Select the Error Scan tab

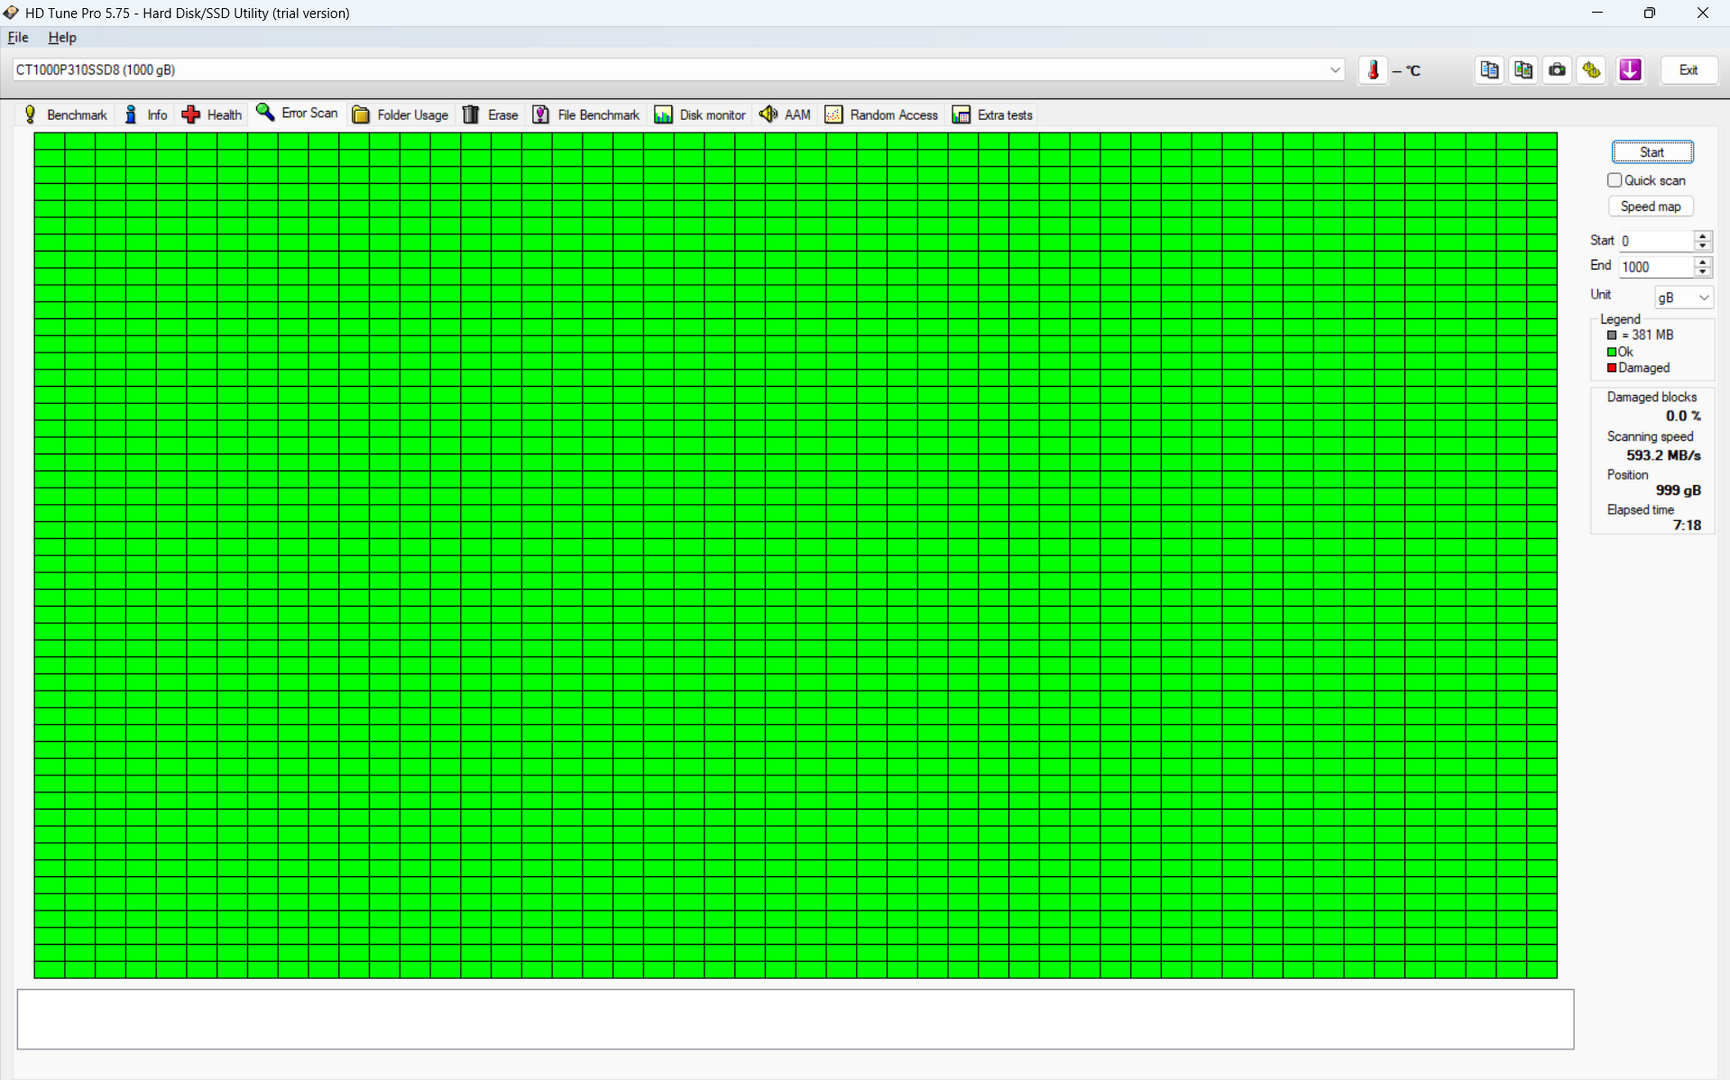298,113
